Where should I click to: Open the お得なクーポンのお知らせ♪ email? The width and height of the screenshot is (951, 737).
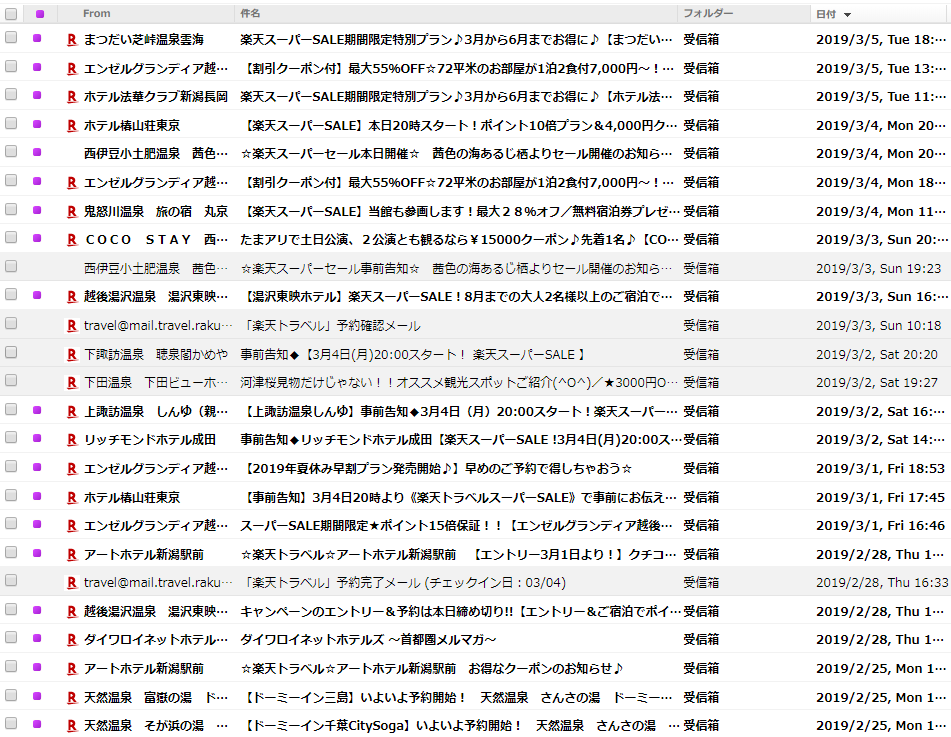pyautogui.click(x=431, y=668)
